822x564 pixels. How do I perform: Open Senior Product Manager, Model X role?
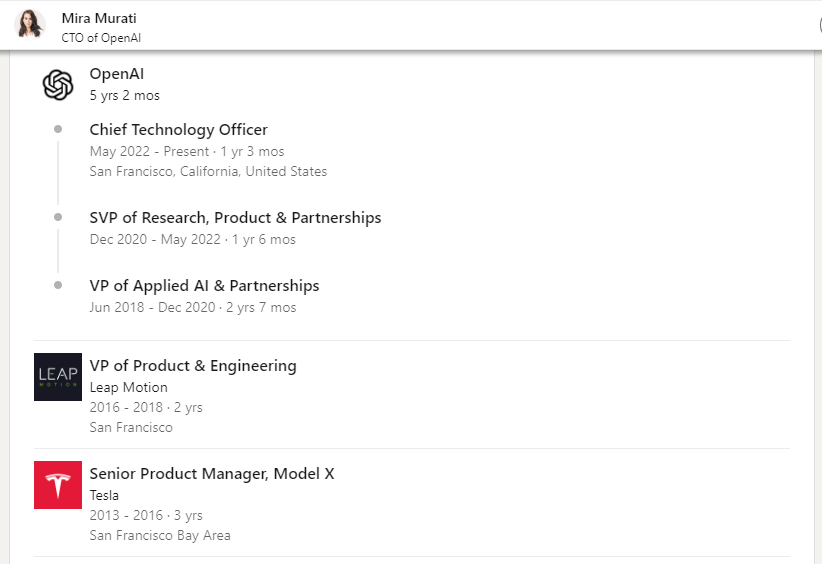[x=211, y=474]
